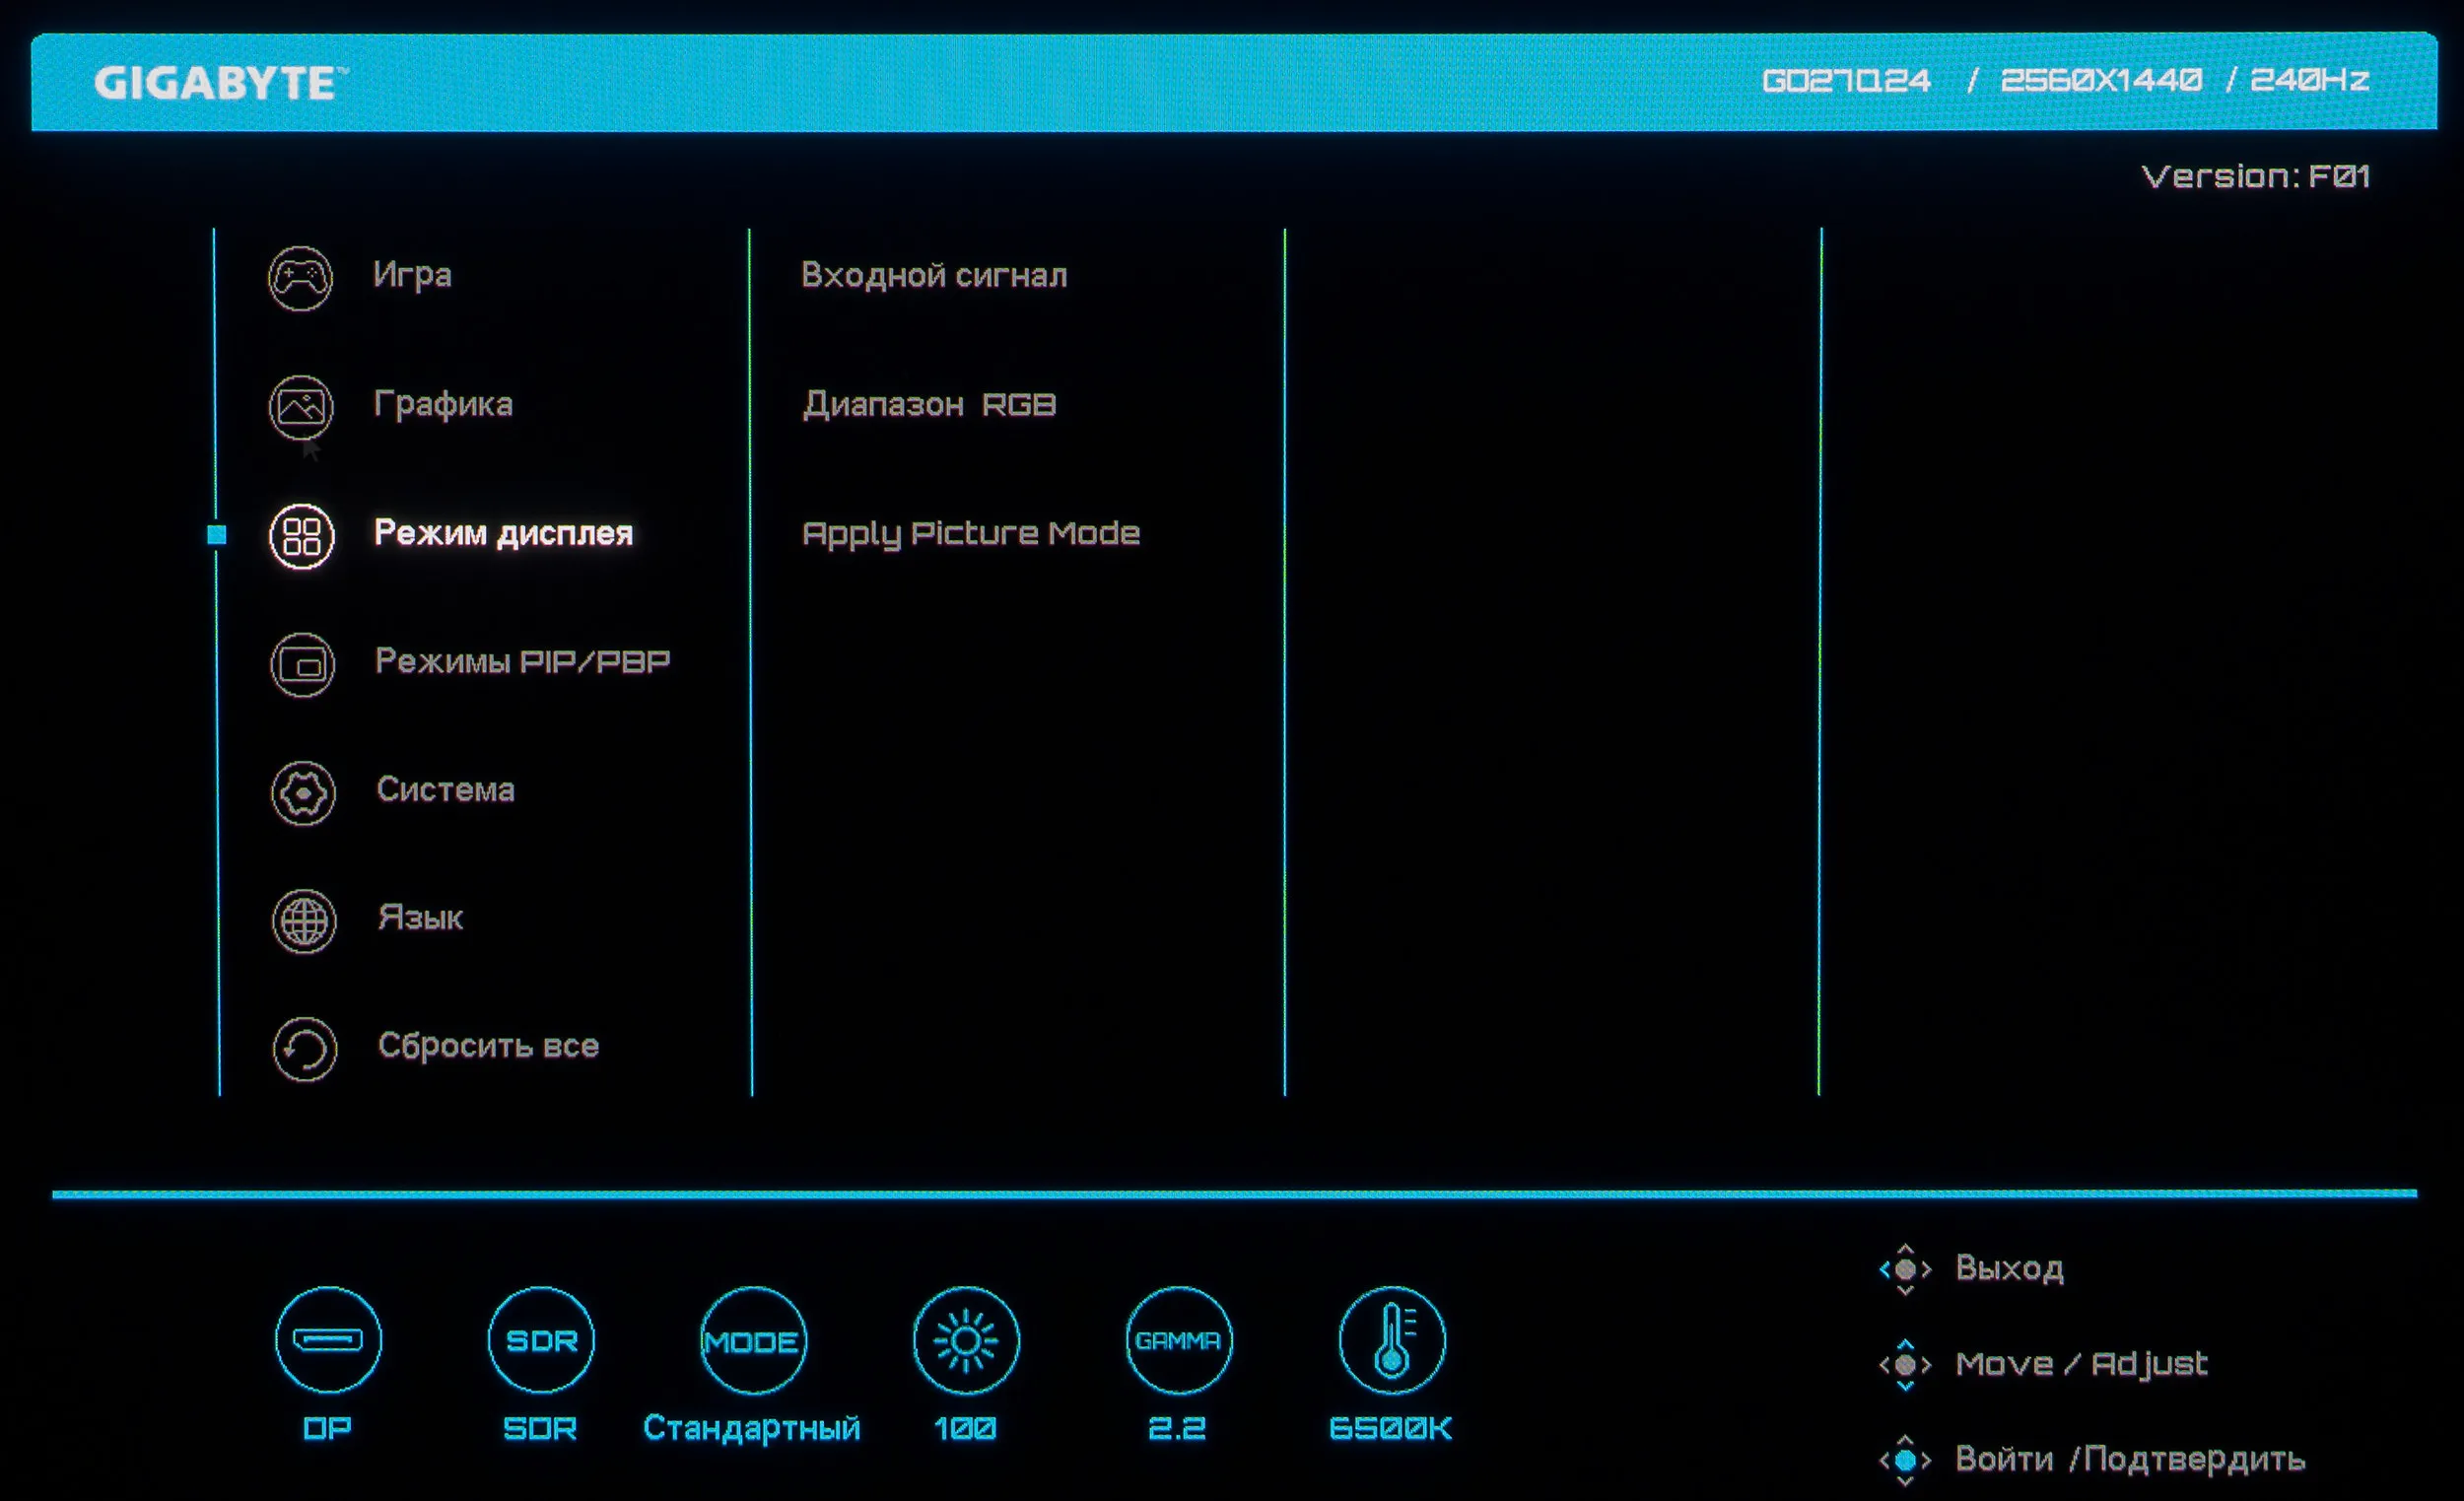Select the Режимы PIP/PBP menu label

pyautogui.click(x=522, y=661)
